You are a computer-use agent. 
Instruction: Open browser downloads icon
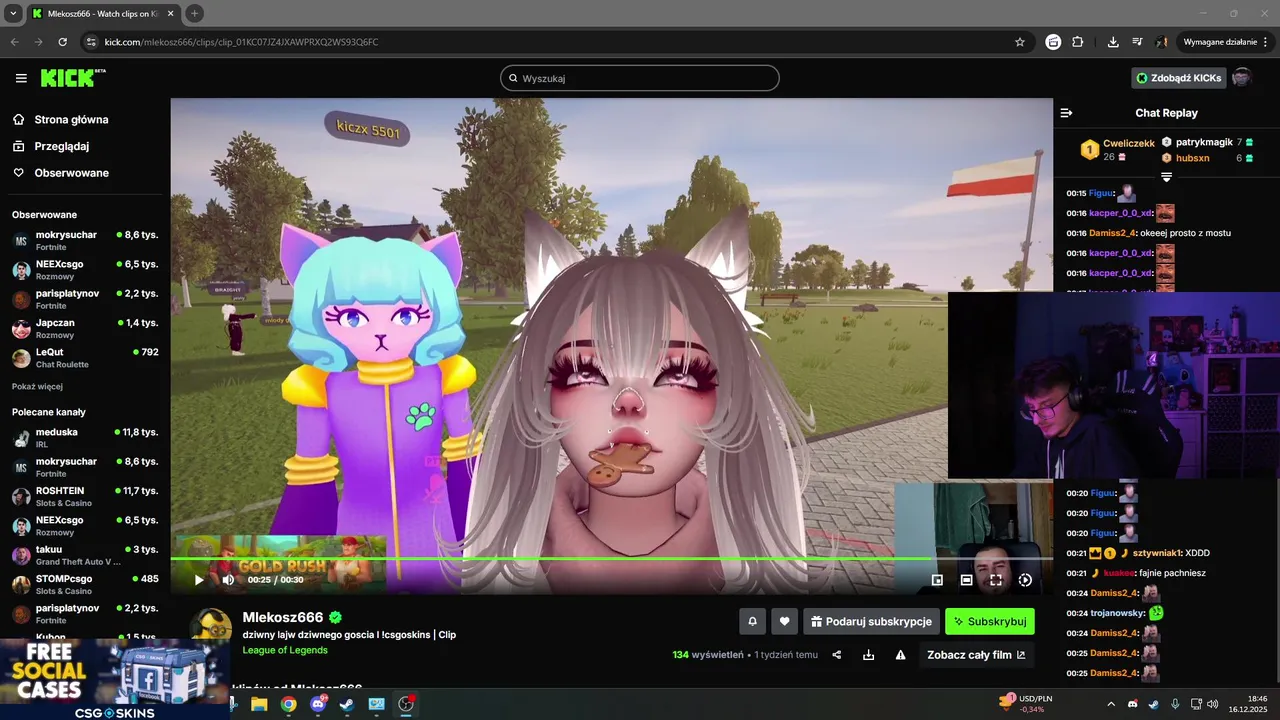click(1113, 42)
